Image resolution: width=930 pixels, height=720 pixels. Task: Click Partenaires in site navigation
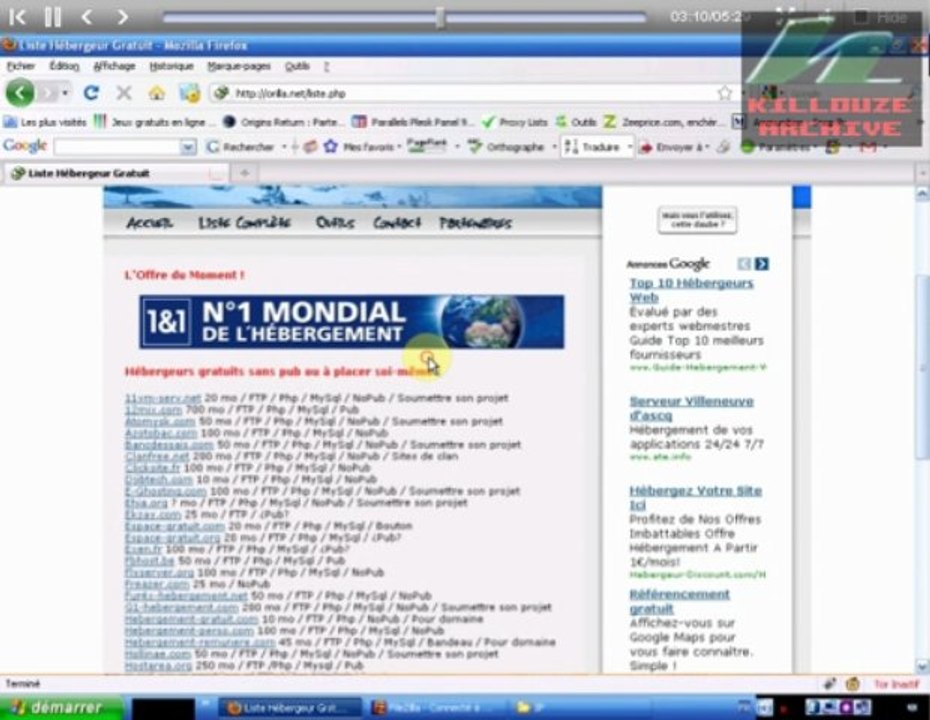[x=475, y=223]
